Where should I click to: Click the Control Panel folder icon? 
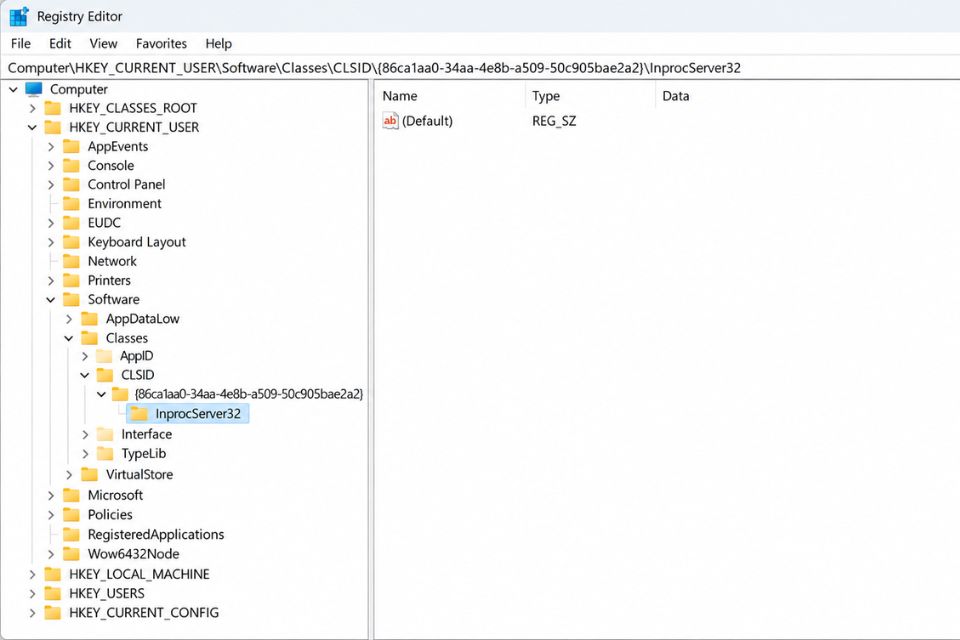[x=71, y=184]
